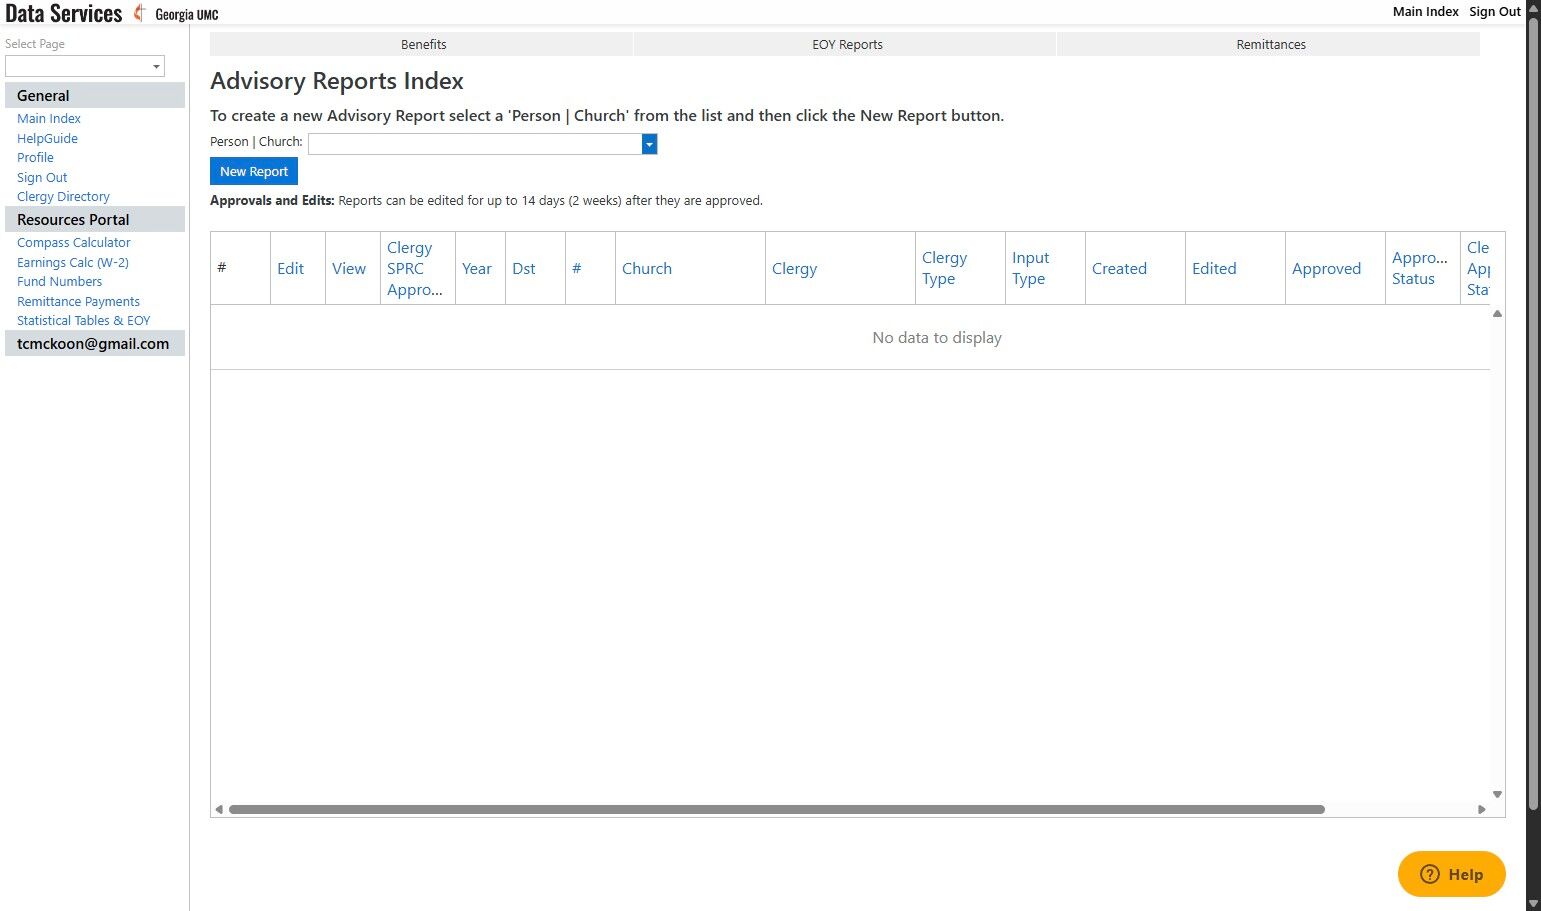Sort by Clergy SPRC Approval column header
Viewport: 1541px width, 911px height.
[415, 268]
